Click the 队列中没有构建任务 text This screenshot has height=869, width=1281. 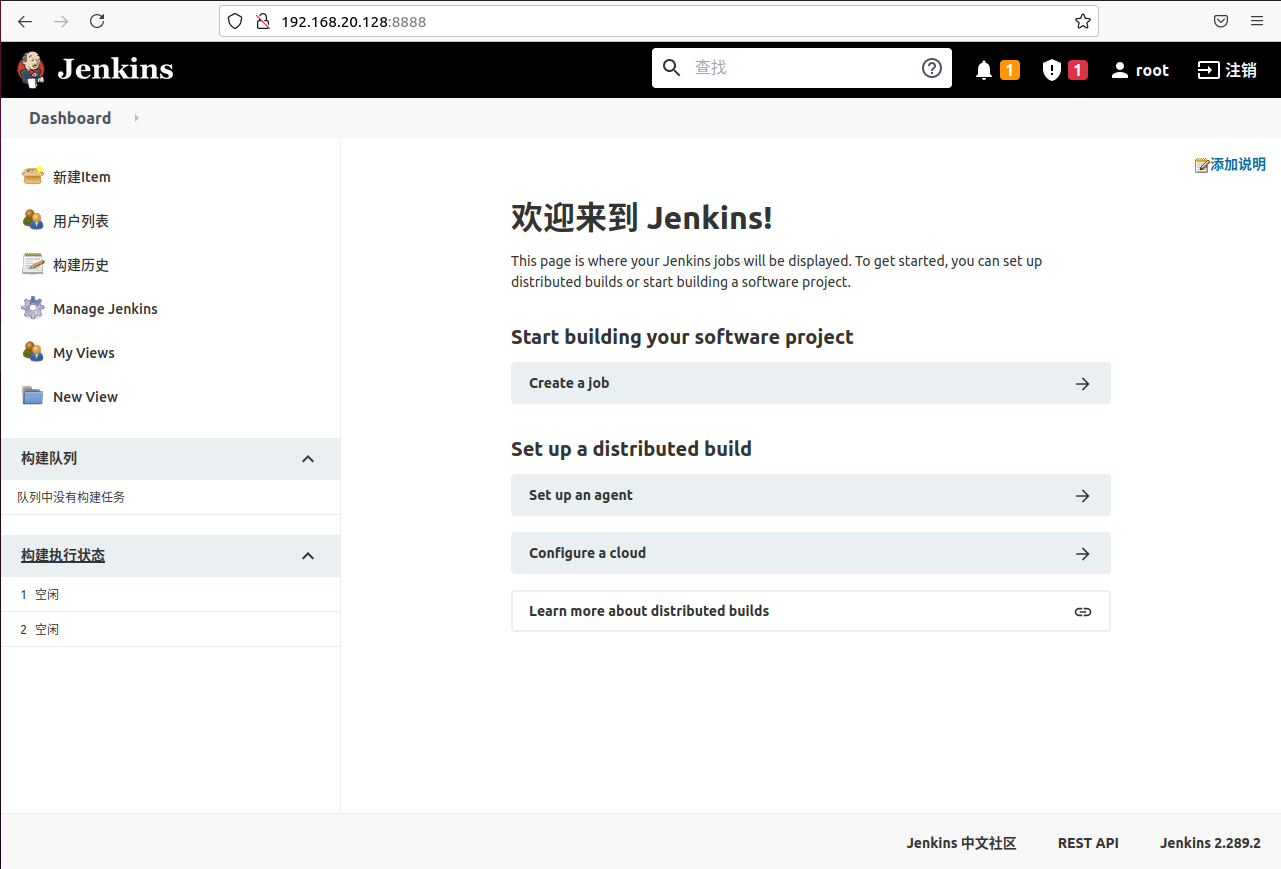71,497
